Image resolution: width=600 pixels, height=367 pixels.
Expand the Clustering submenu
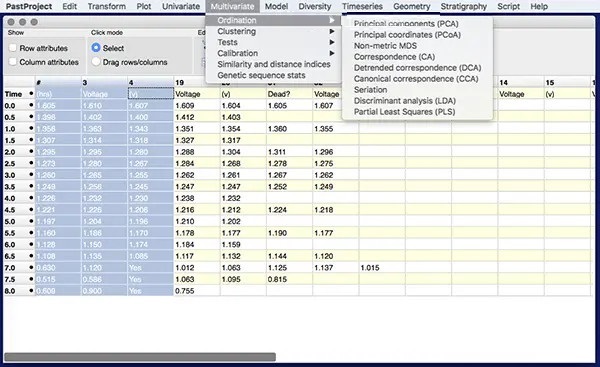(273, 31)
